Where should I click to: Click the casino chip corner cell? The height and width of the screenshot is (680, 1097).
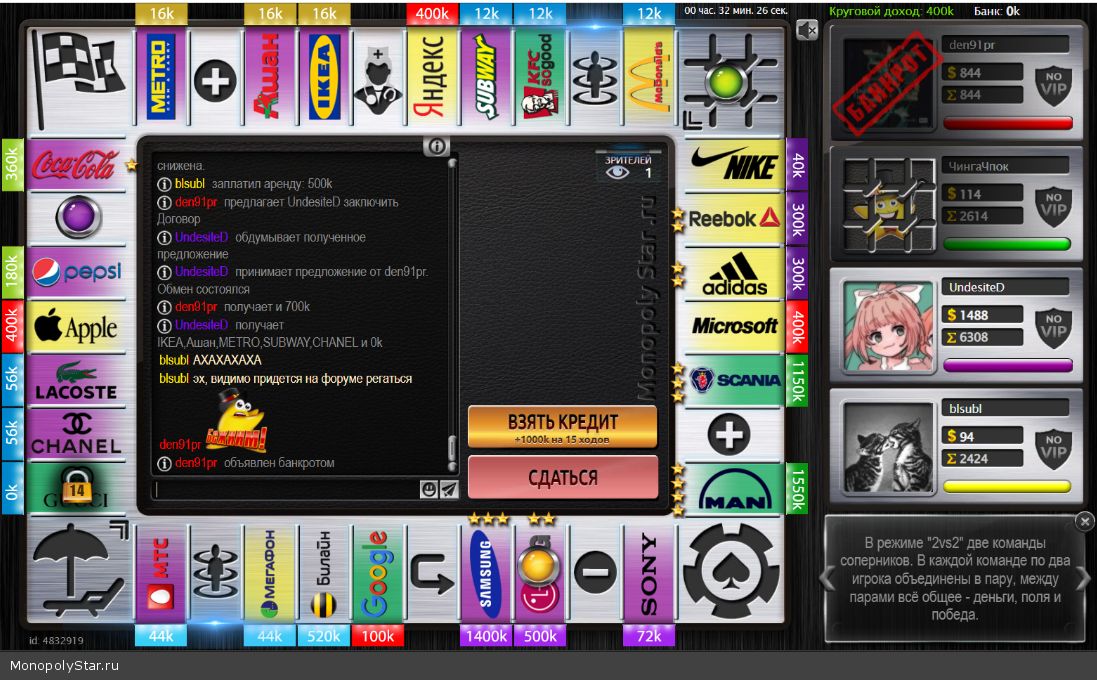coord(731,570)
